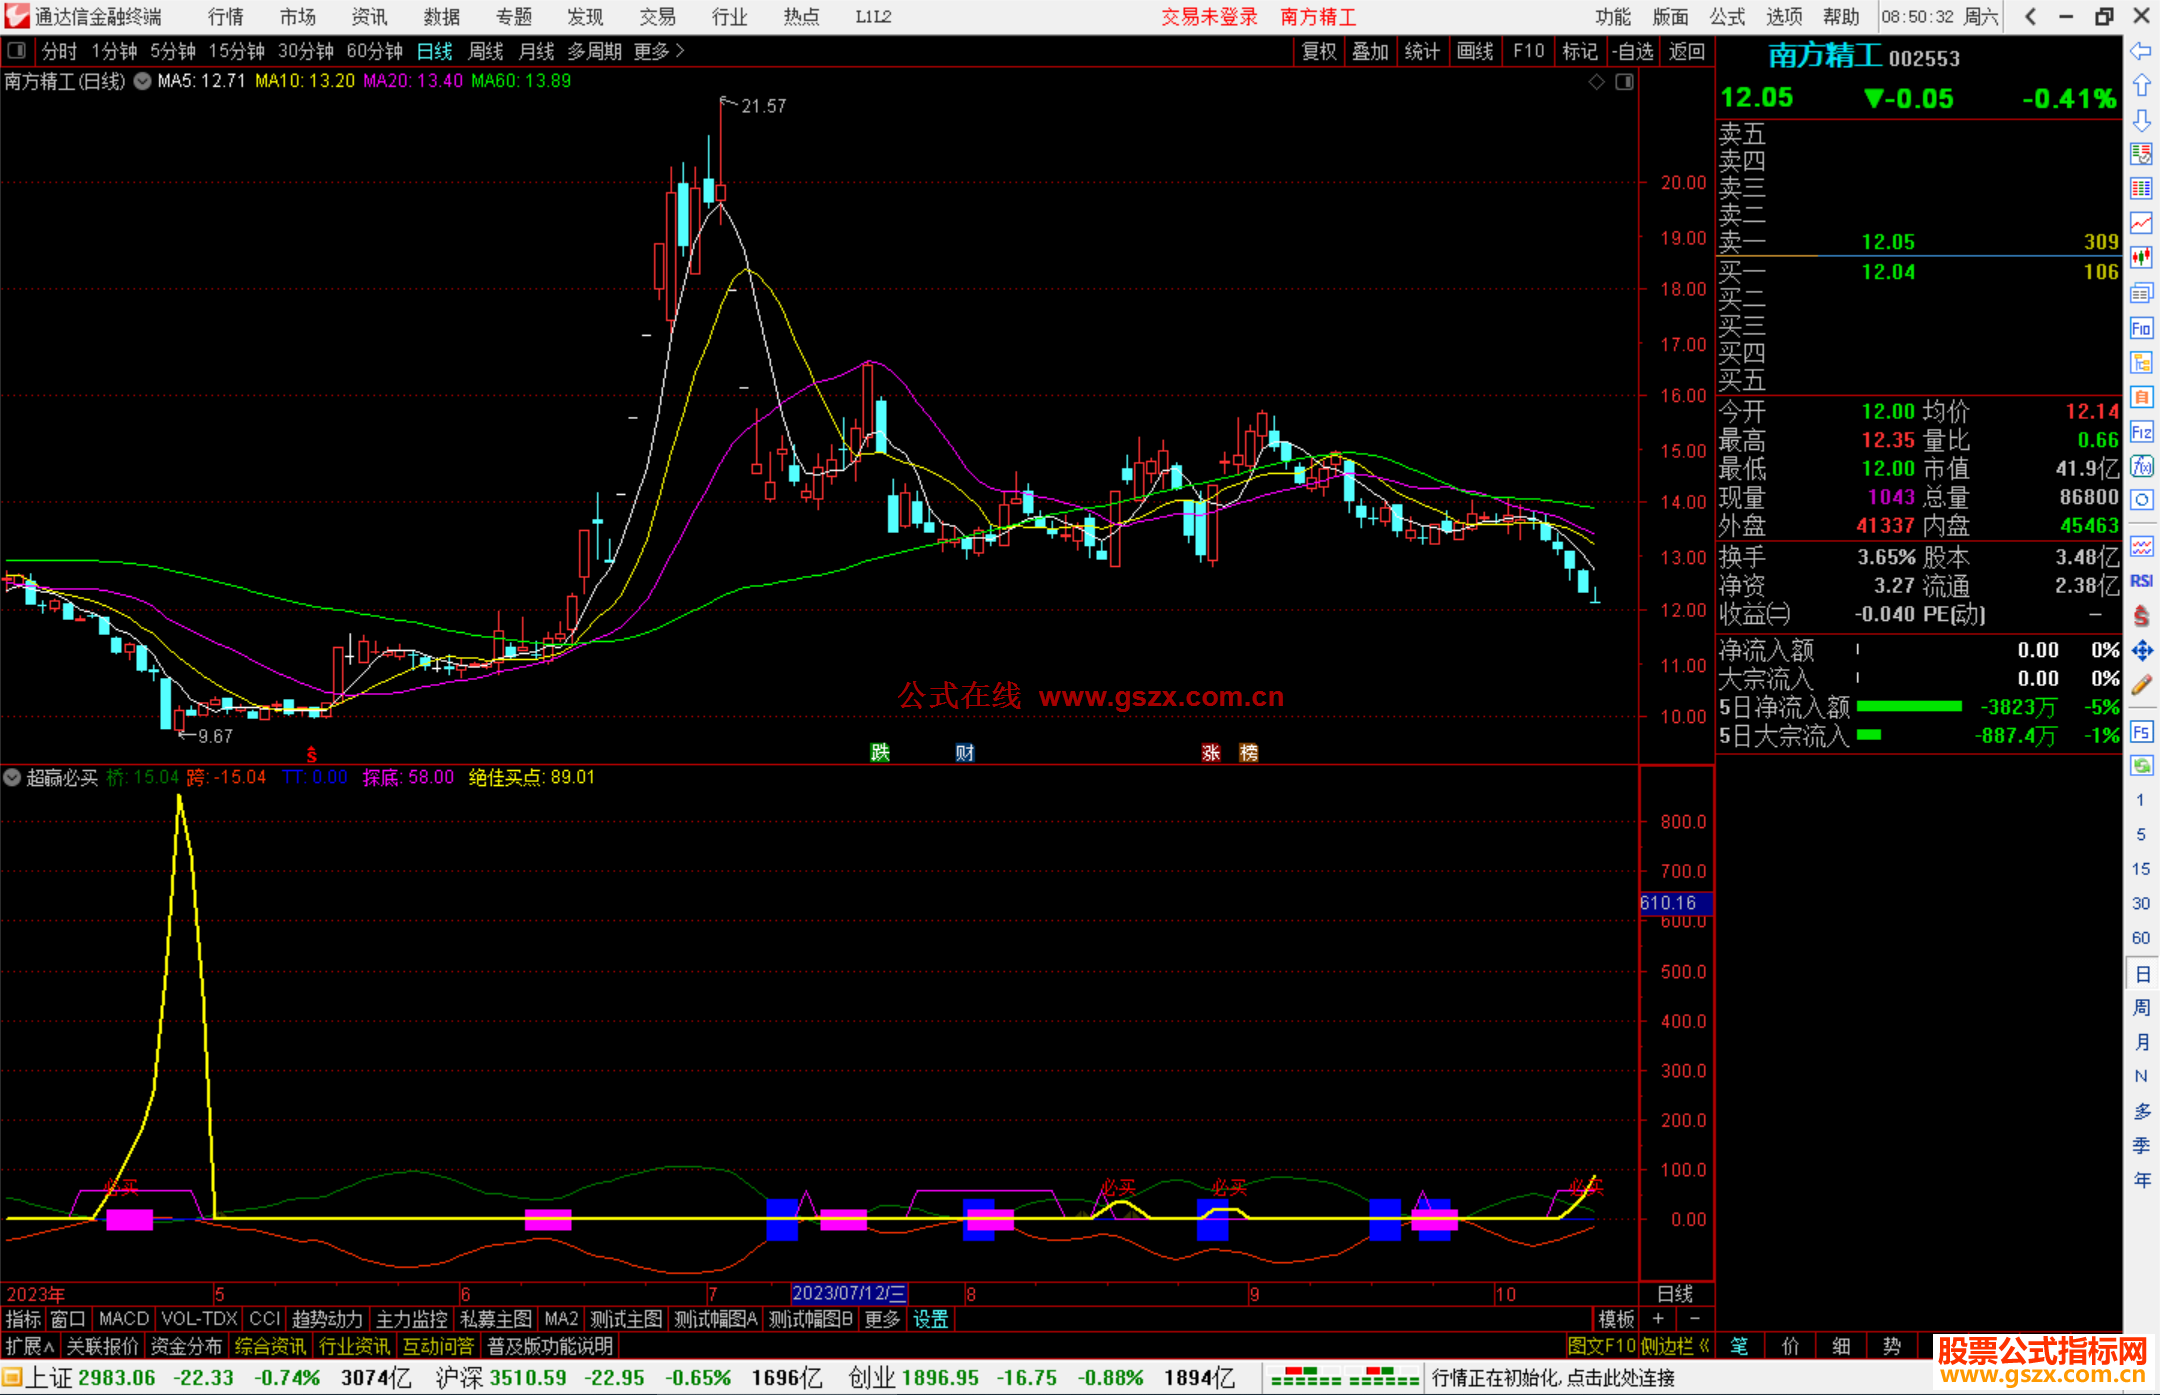Click the plus zoom button beside 模板

click(x=1658, y=1319)
